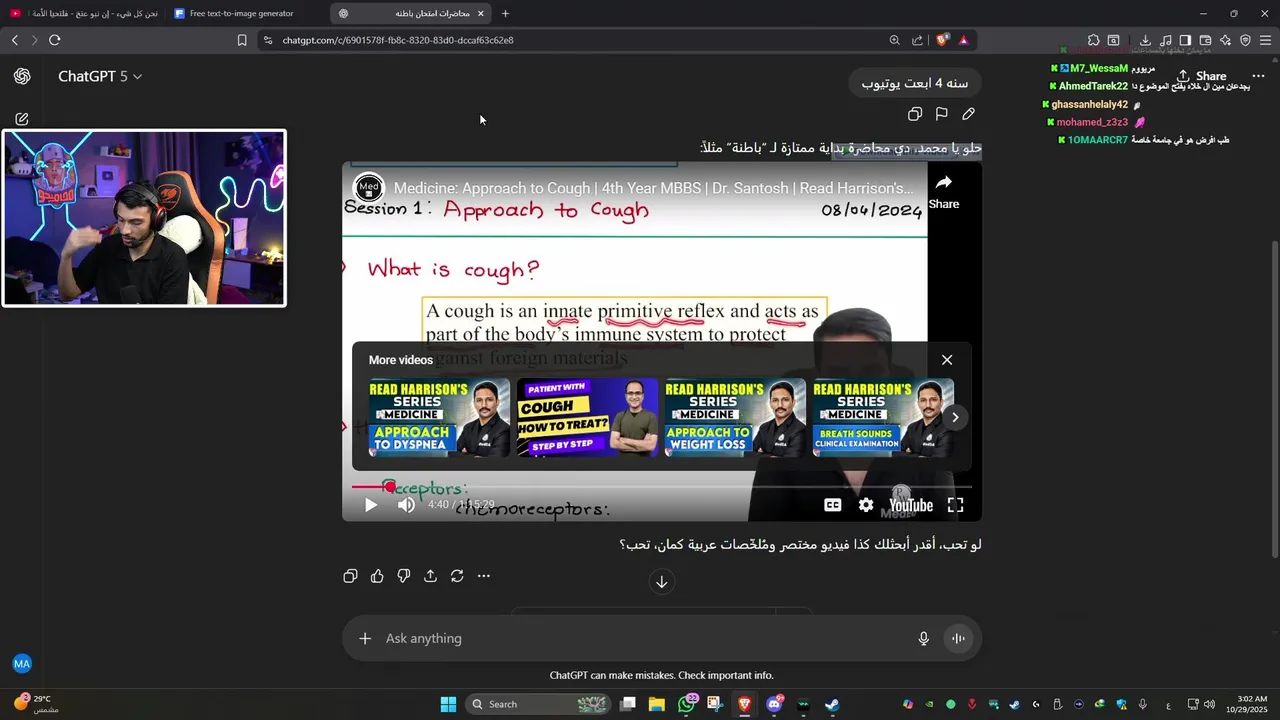The height and width of the screenshot is (720, 1280).
Task: Toggle the browser sidebar panel
Action: point(1185,40)
